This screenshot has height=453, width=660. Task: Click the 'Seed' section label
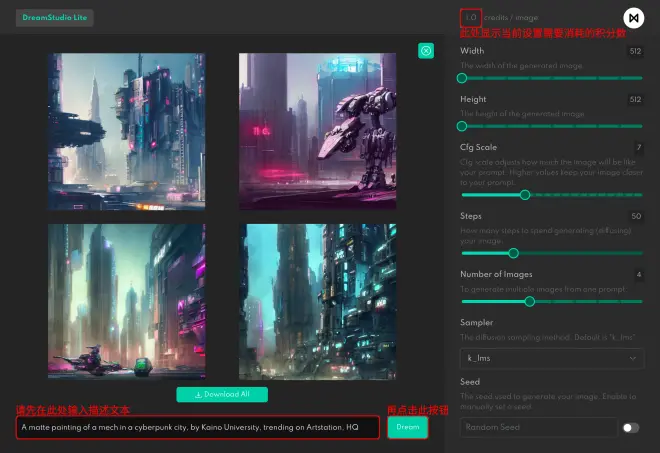(x=470, y=382)
